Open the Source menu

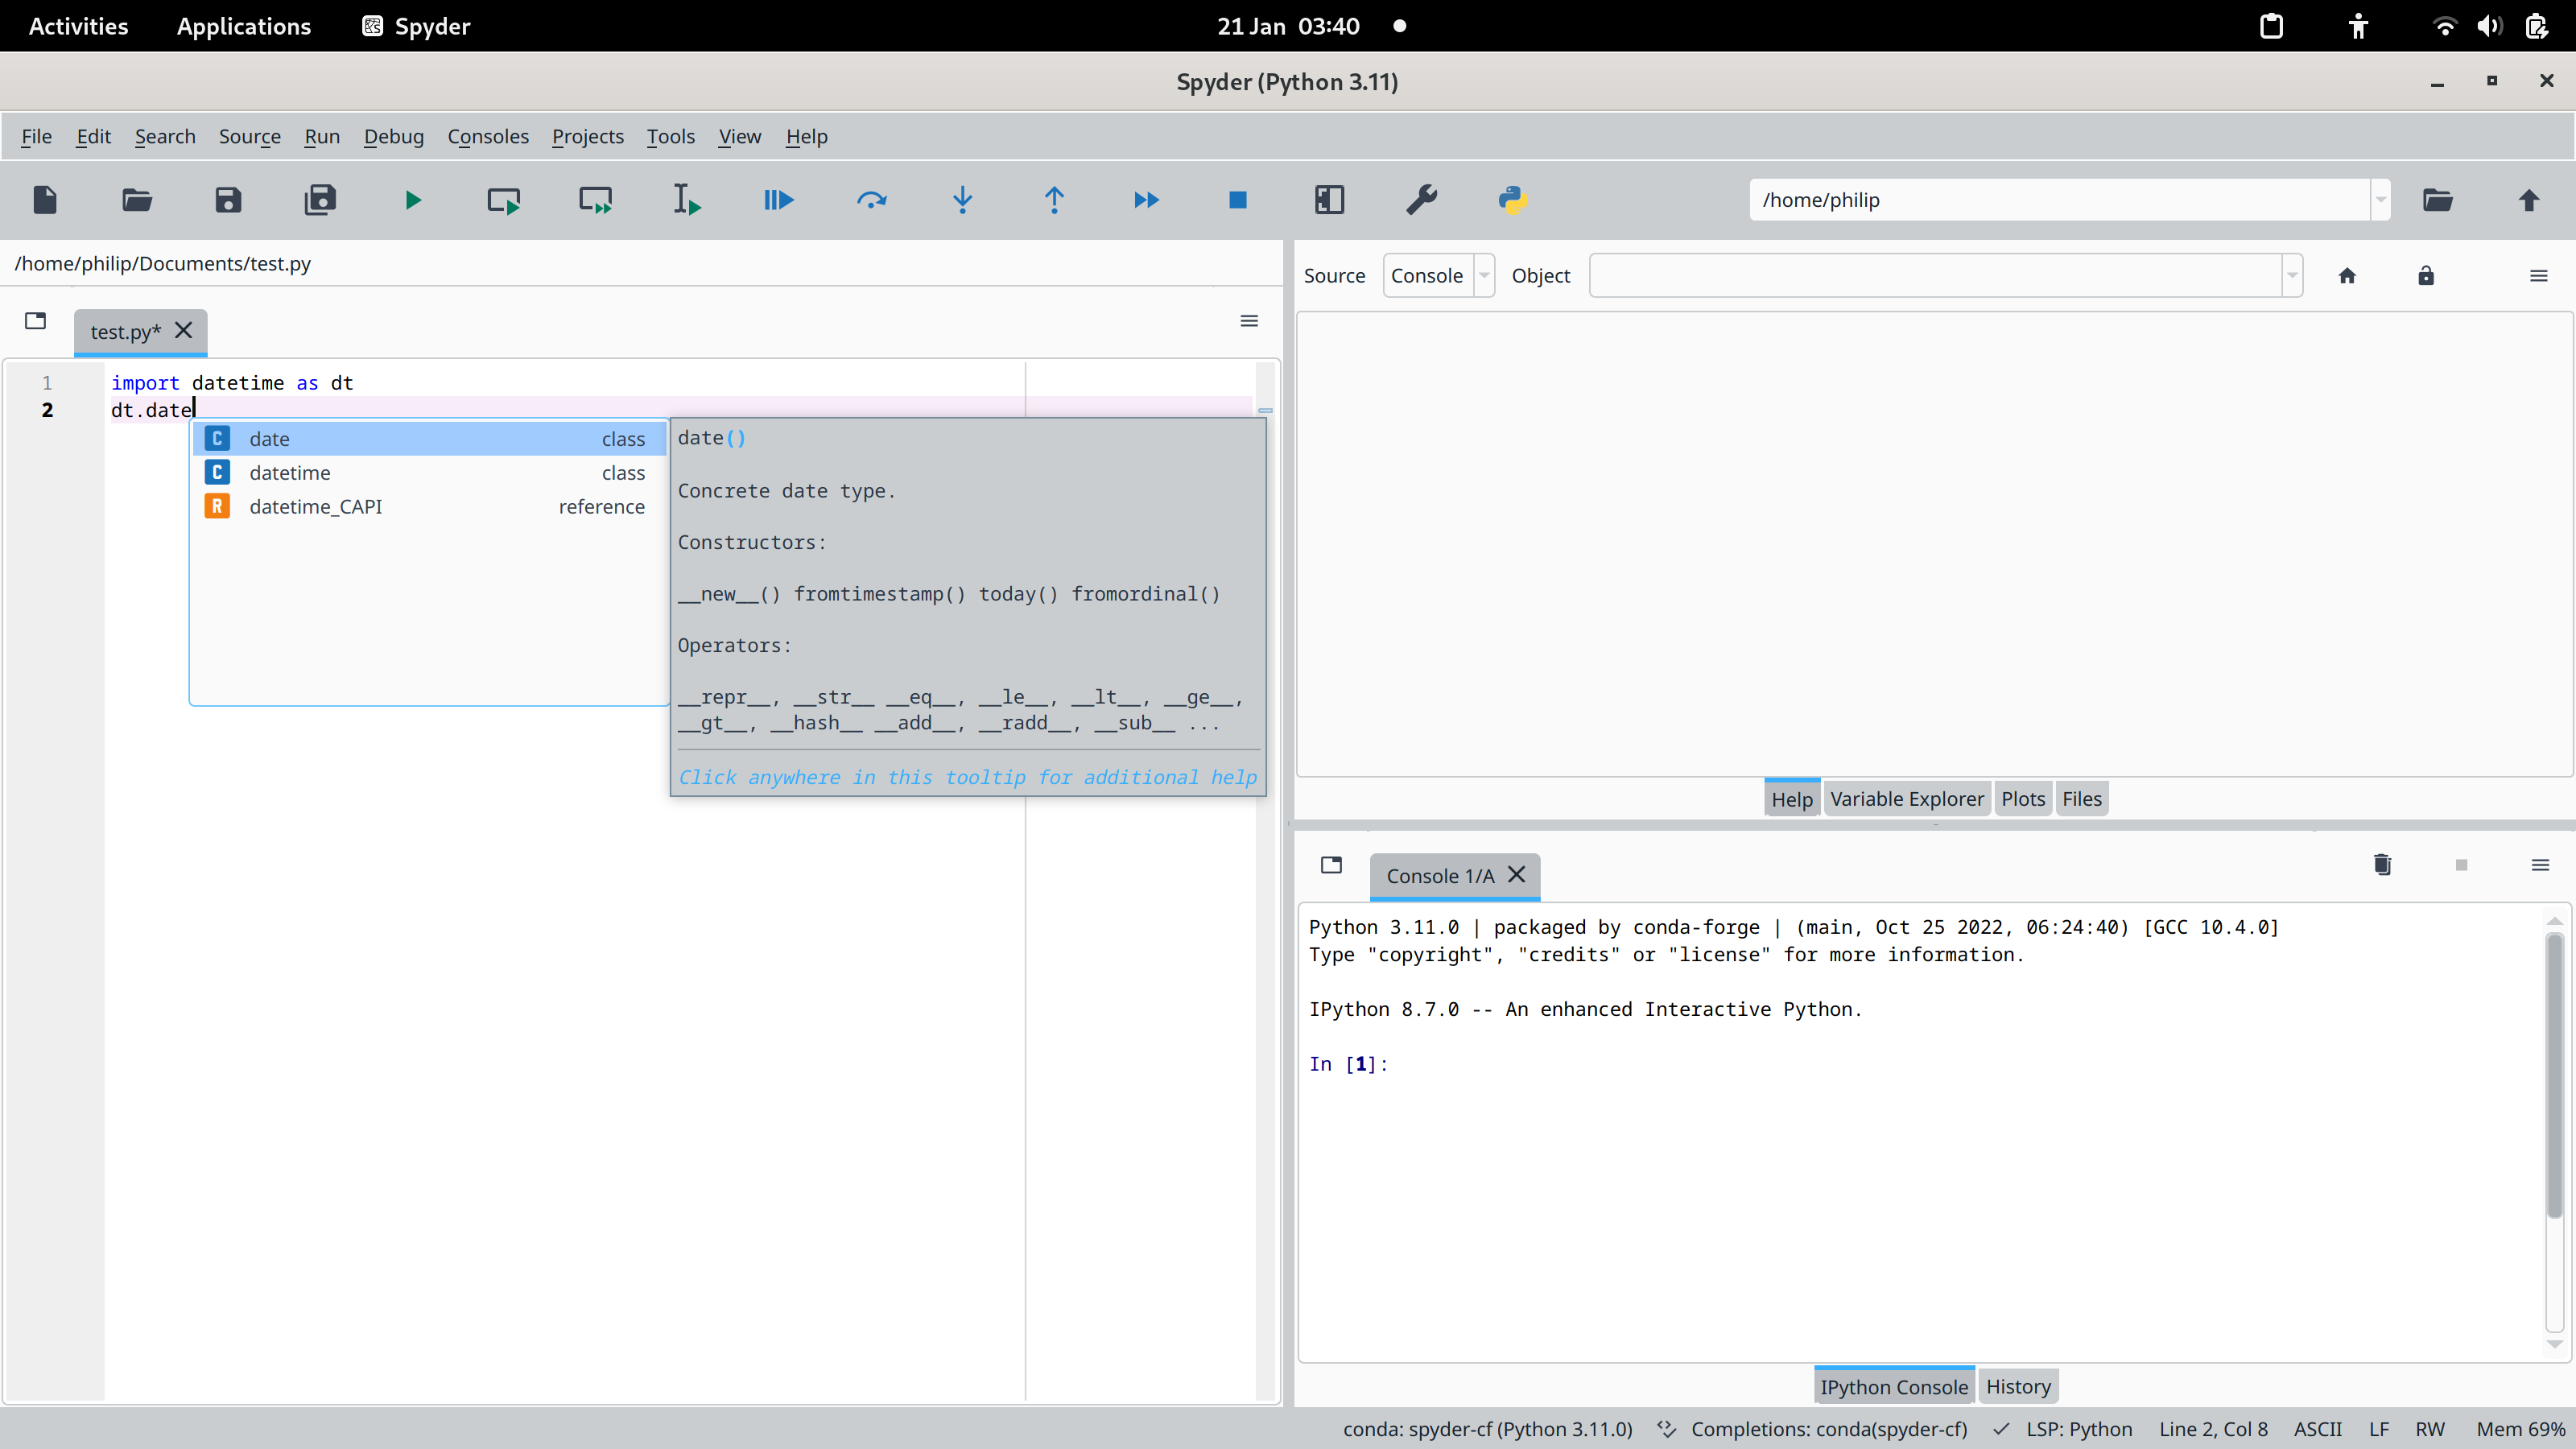pos(250,134)
